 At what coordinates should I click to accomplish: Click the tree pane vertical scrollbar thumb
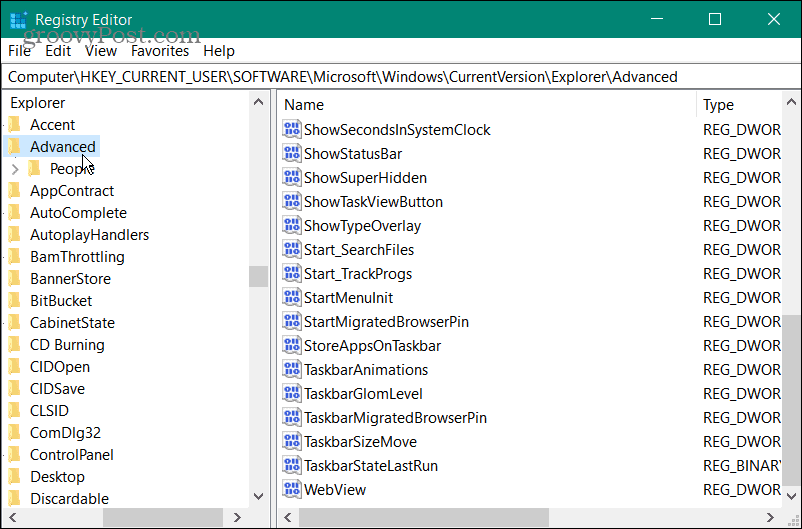(x=259, y=276)
